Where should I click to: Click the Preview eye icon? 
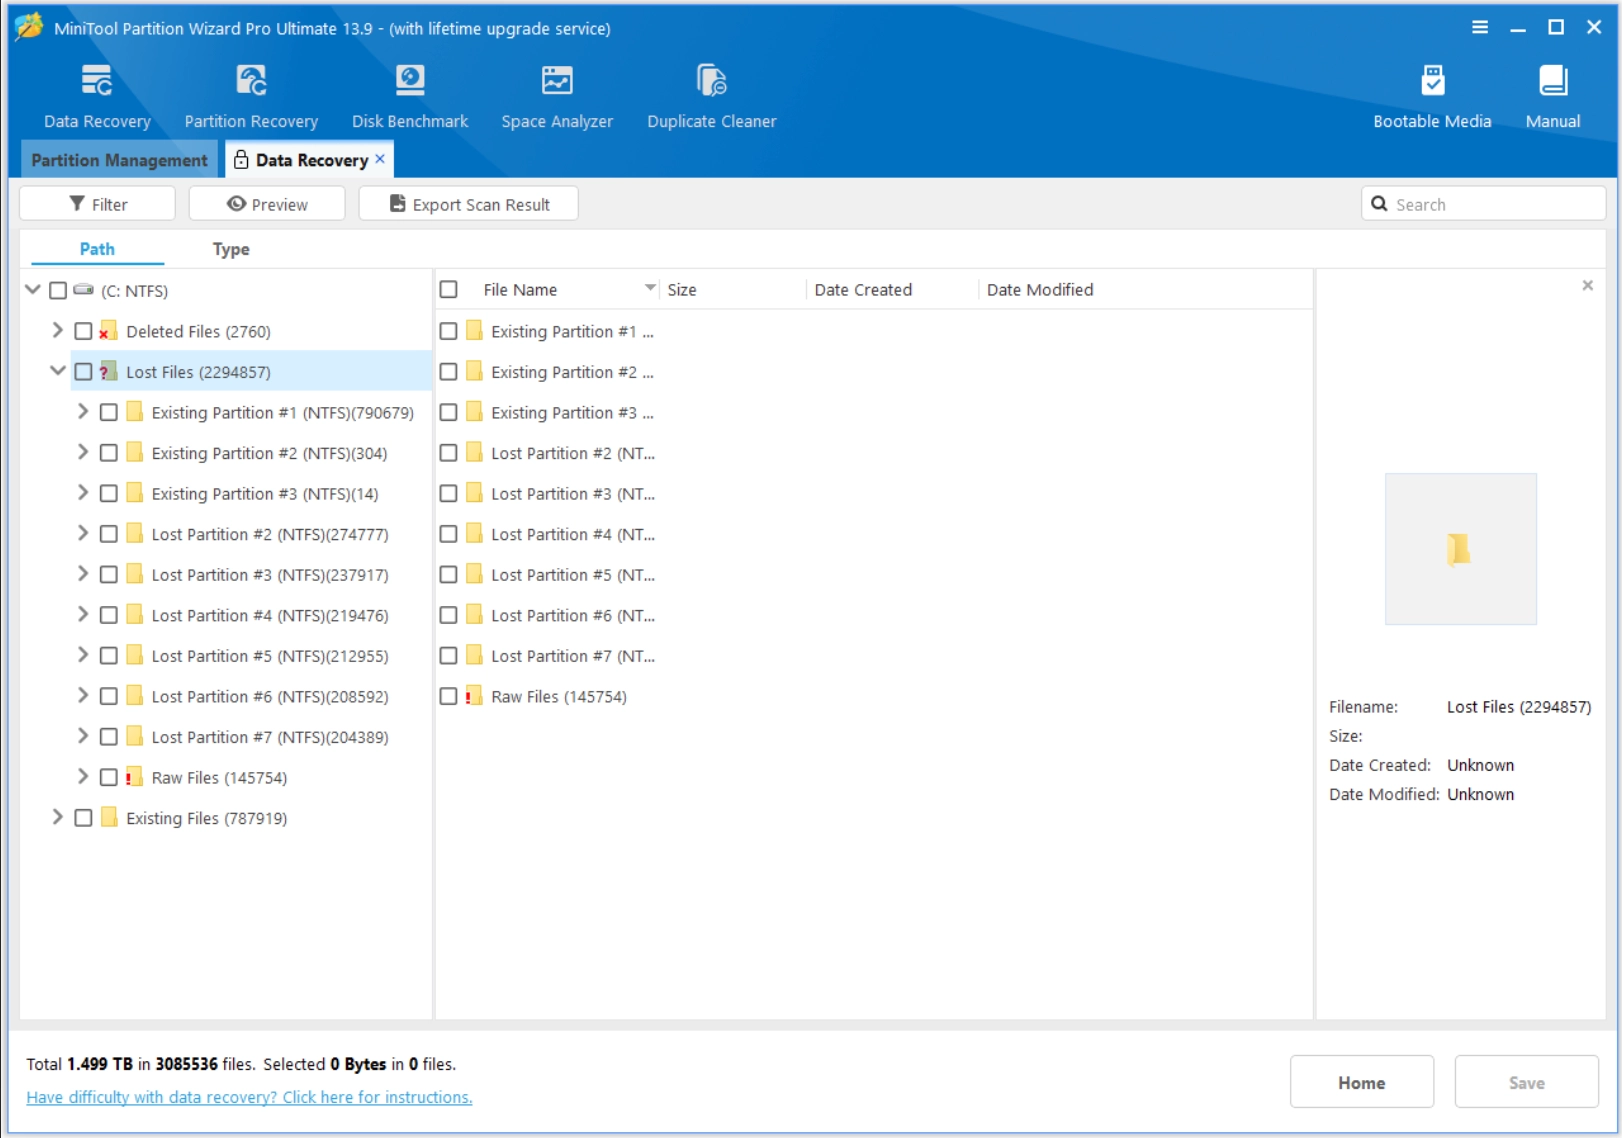click(x=236, y=204)
